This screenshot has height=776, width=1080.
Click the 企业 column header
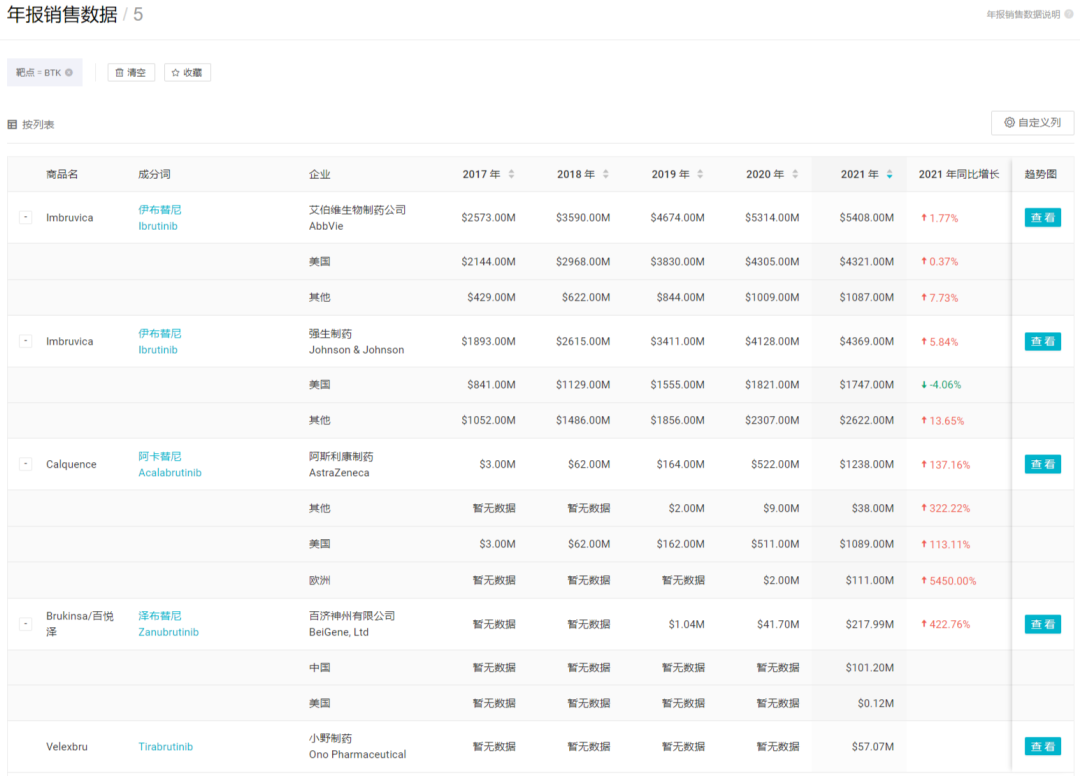[320, 174]
